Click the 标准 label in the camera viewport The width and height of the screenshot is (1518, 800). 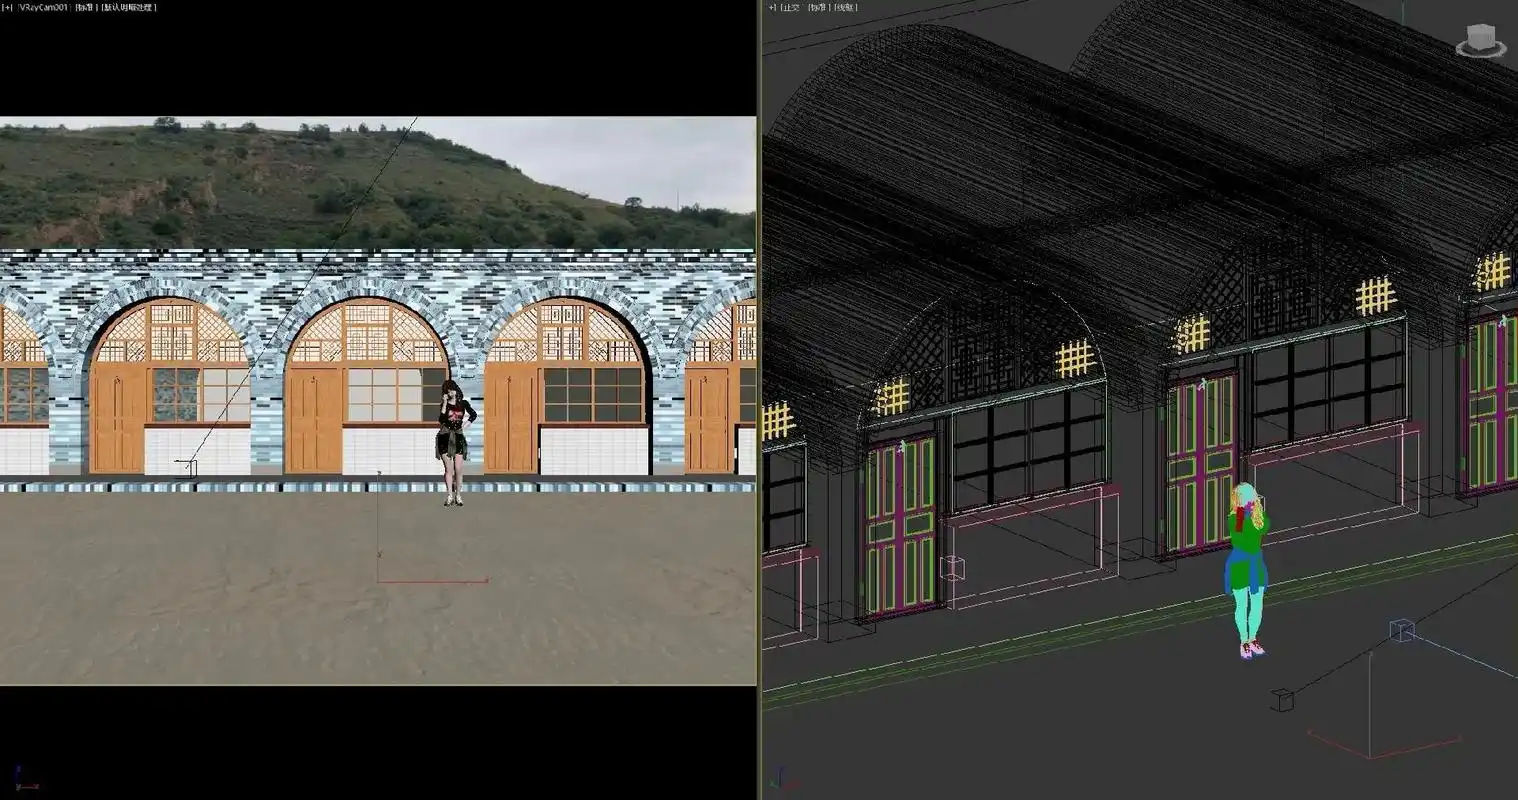(x=85, y=7)
